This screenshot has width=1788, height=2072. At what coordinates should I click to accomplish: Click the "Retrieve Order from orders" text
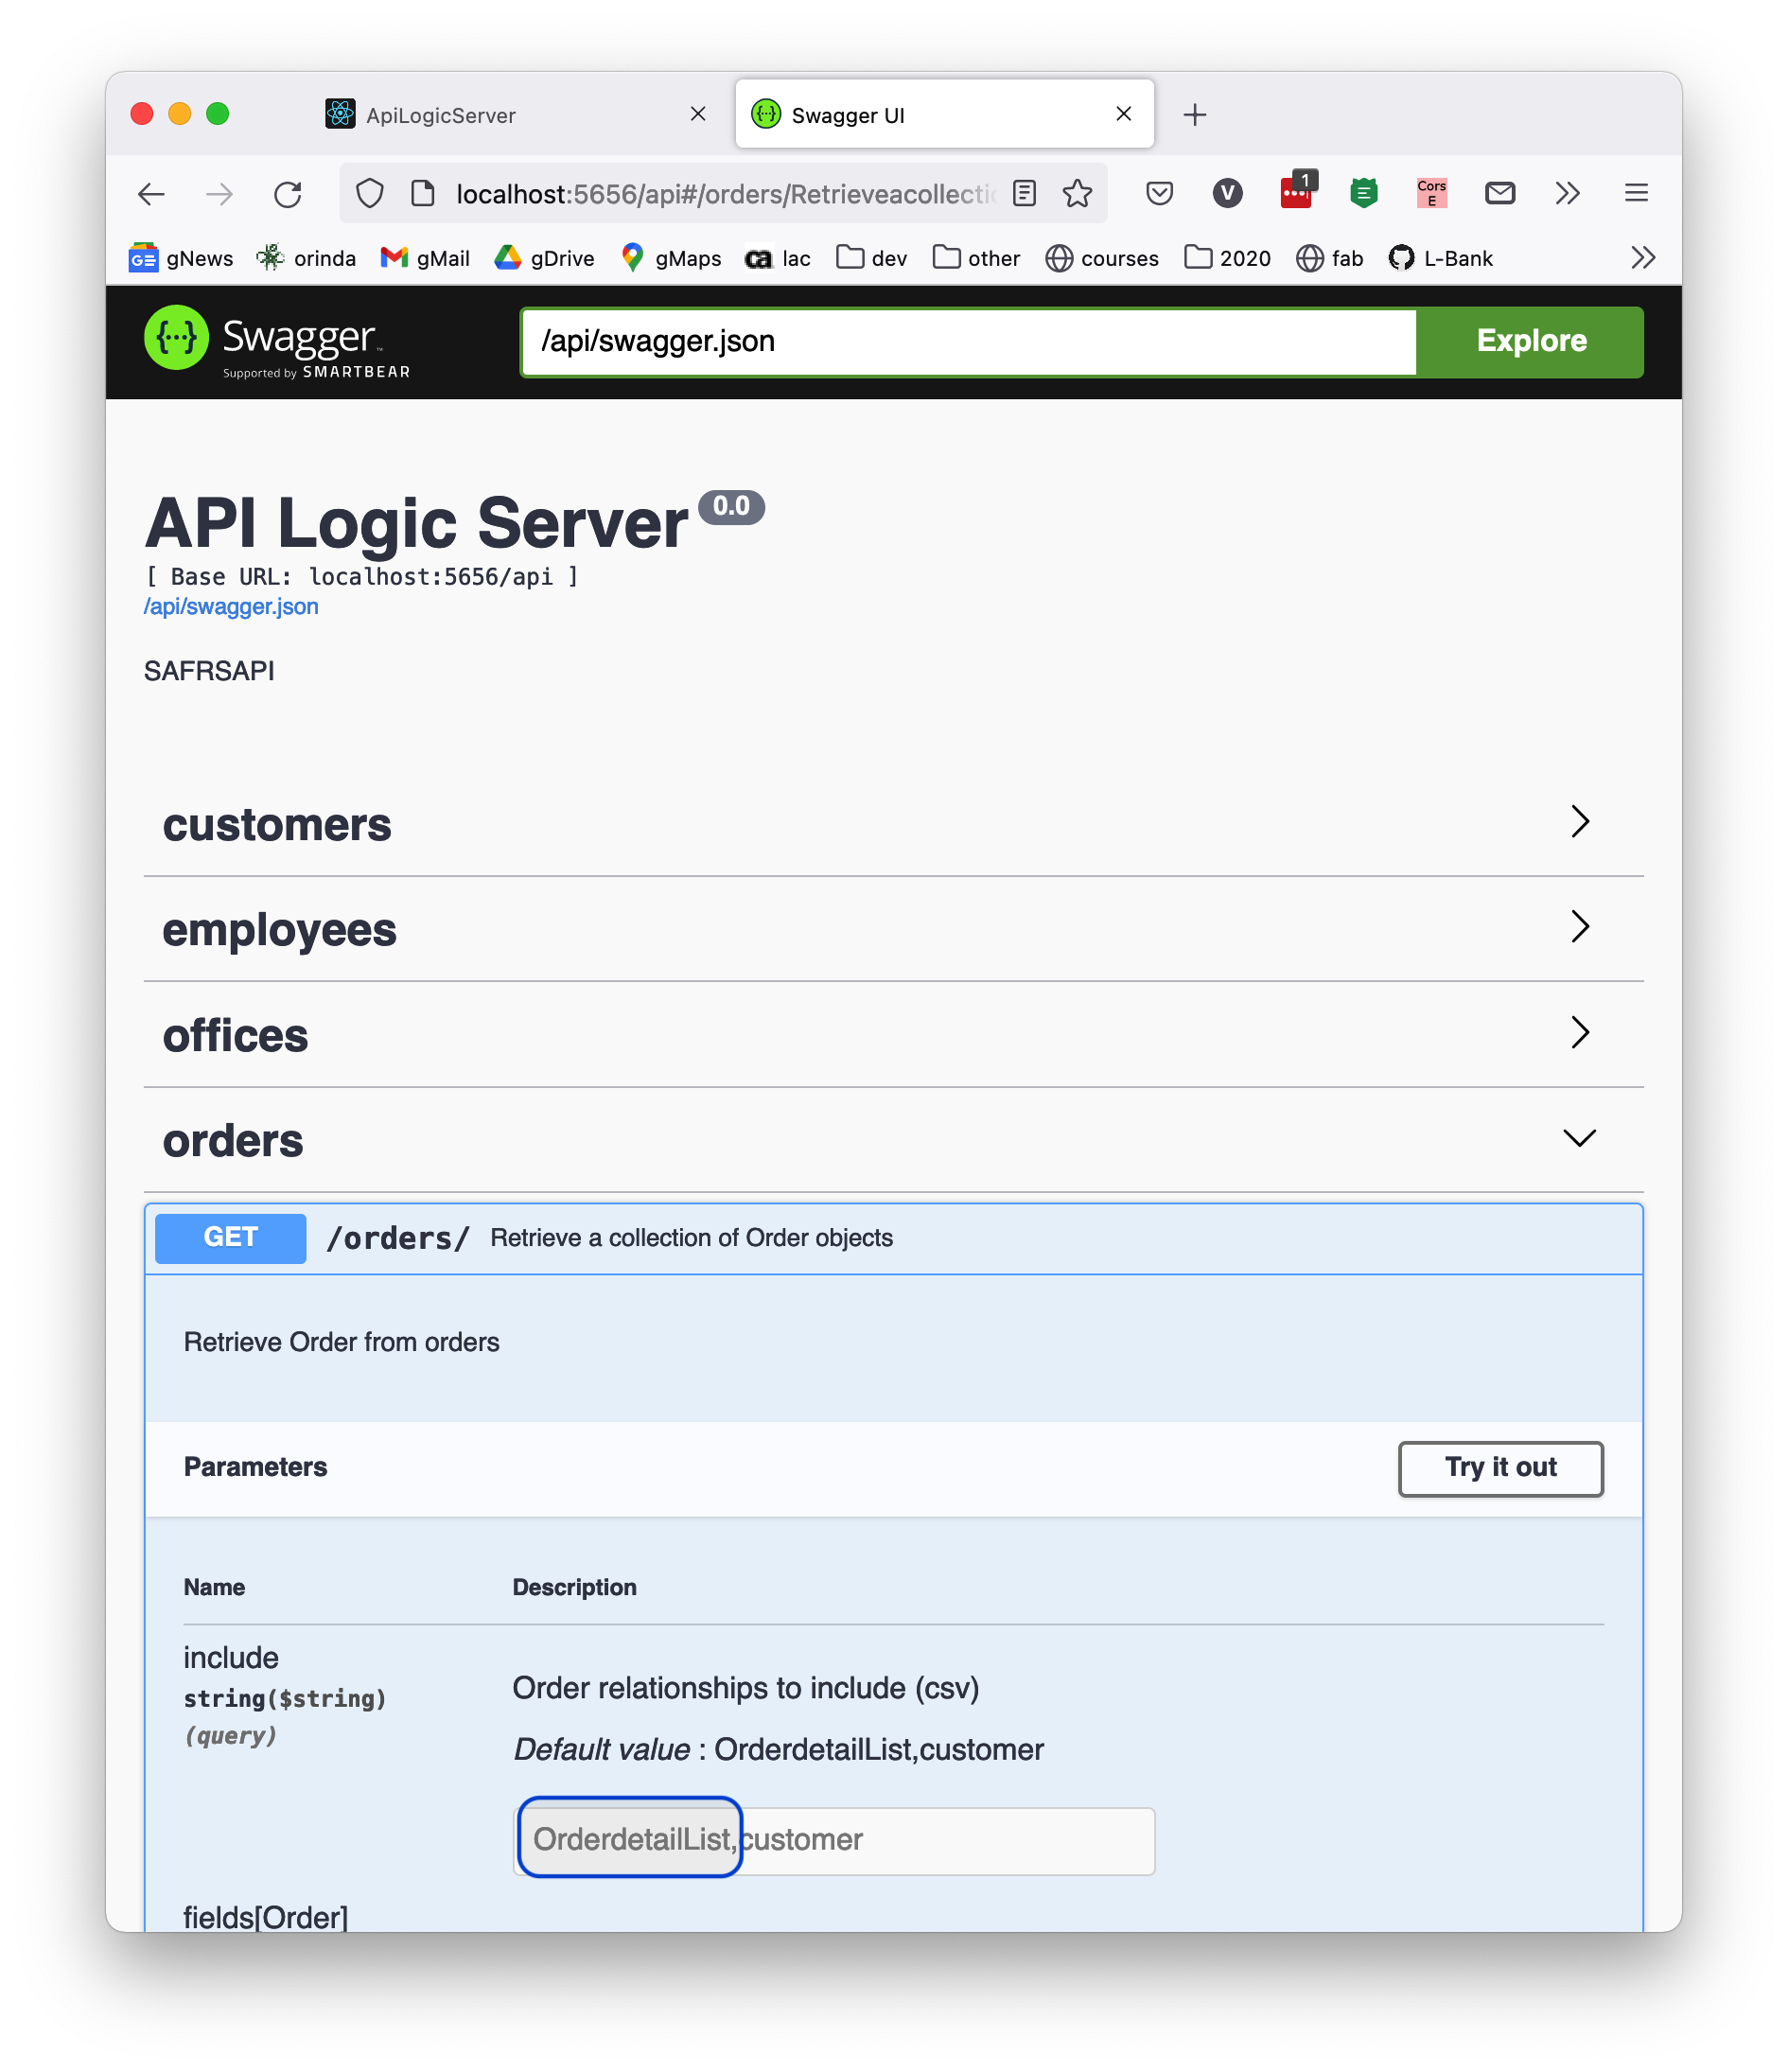pos(341,1342)
